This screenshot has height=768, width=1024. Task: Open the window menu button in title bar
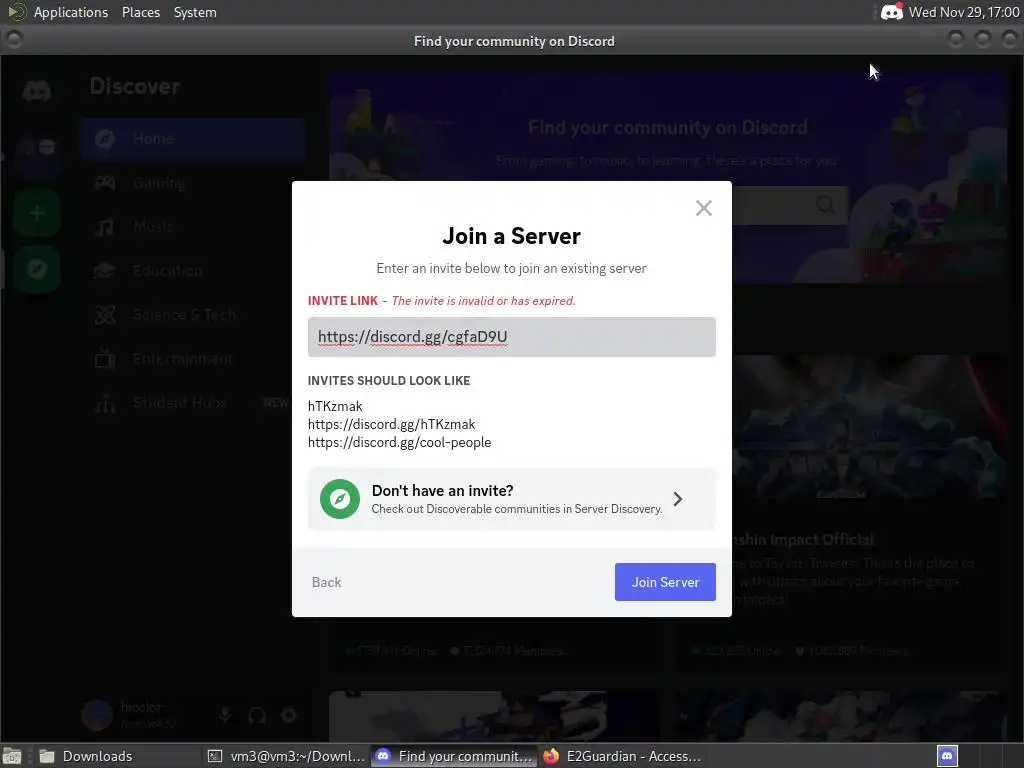(x=14, y=40)
